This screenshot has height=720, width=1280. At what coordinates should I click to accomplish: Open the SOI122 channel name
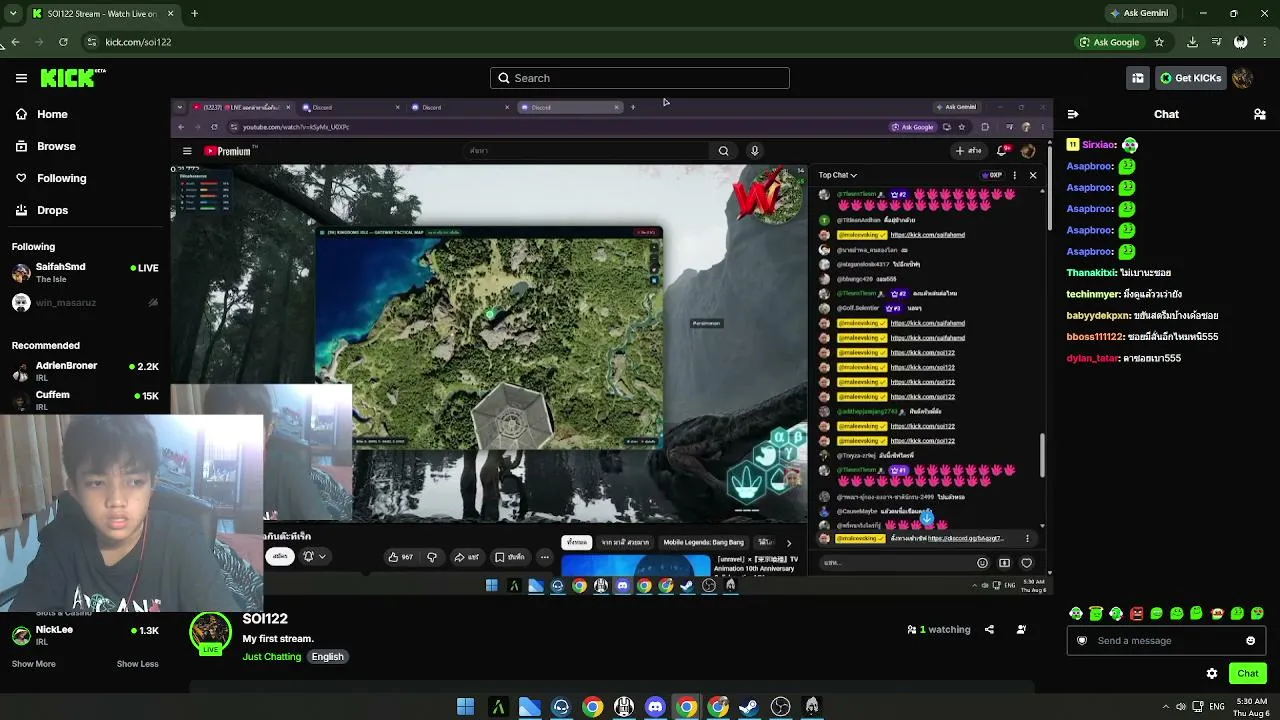click(x=265, y=619)
